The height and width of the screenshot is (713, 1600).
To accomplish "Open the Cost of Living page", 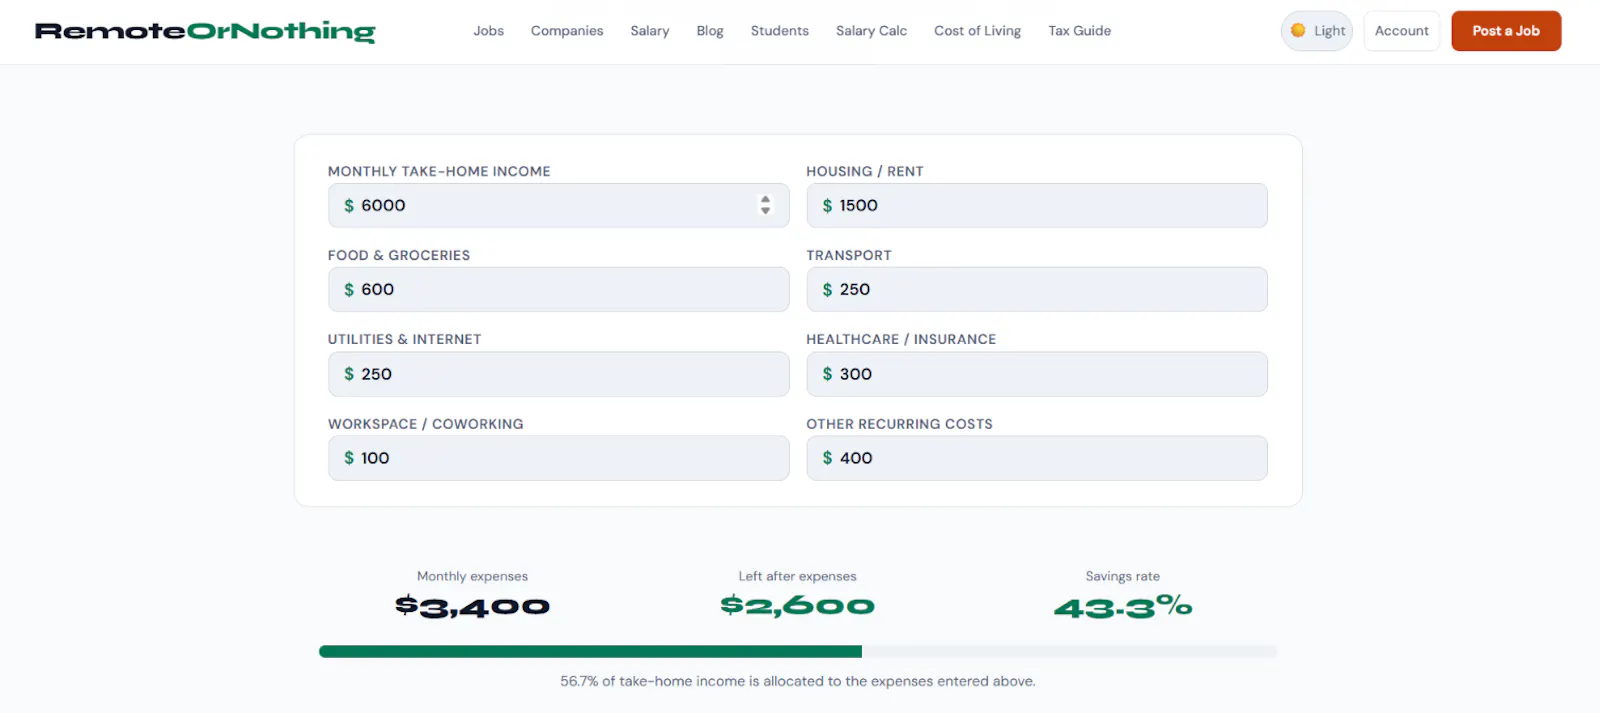I will tap(978, 31).
